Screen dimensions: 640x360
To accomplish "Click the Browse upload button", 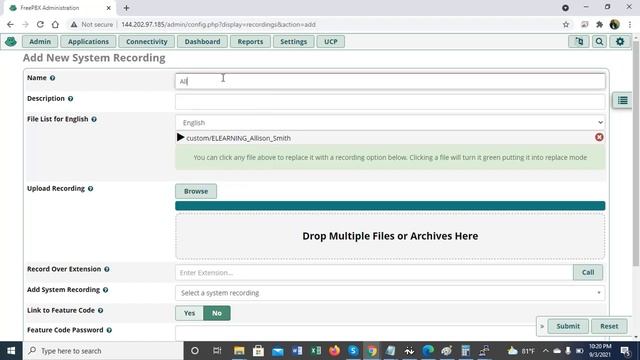I will pyautogui.click(x=196, y=191).
